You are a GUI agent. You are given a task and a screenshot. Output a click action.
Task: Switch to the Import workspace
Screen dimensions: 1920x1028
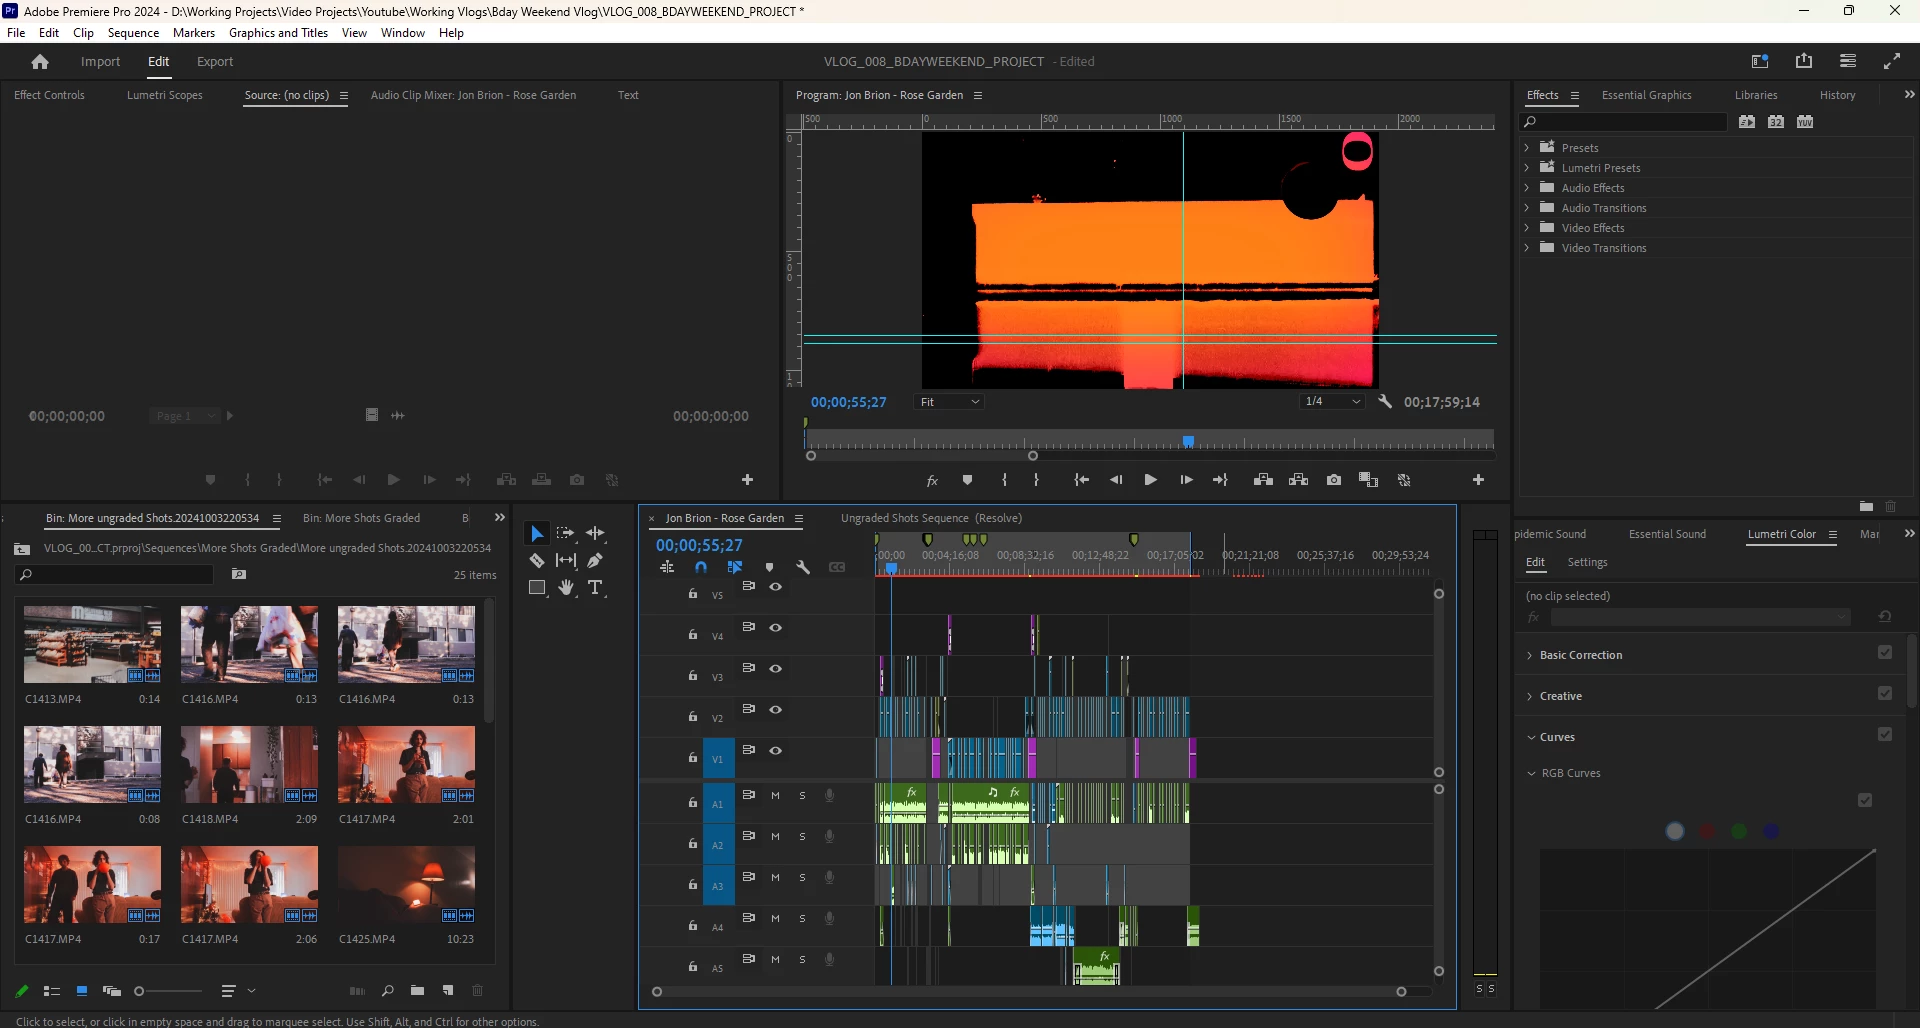[x=100, y=62]
